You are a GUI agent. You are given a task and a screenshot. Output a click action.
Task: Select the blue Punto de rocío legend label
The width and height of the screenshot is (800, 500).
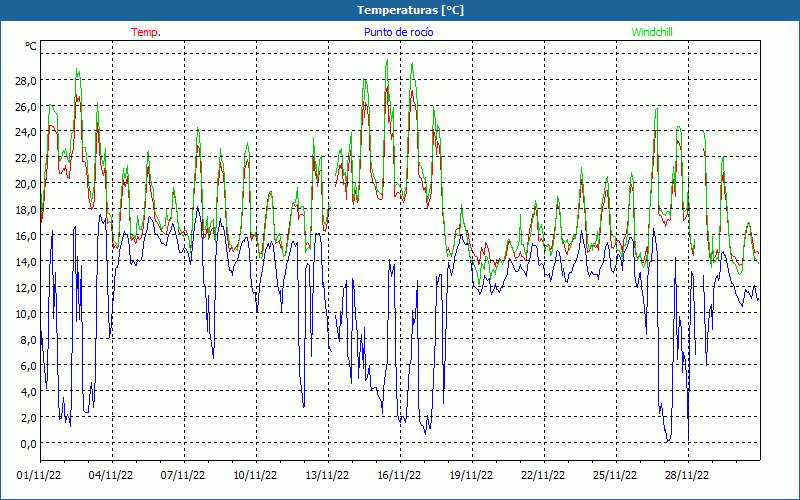(x=398, y=32)
